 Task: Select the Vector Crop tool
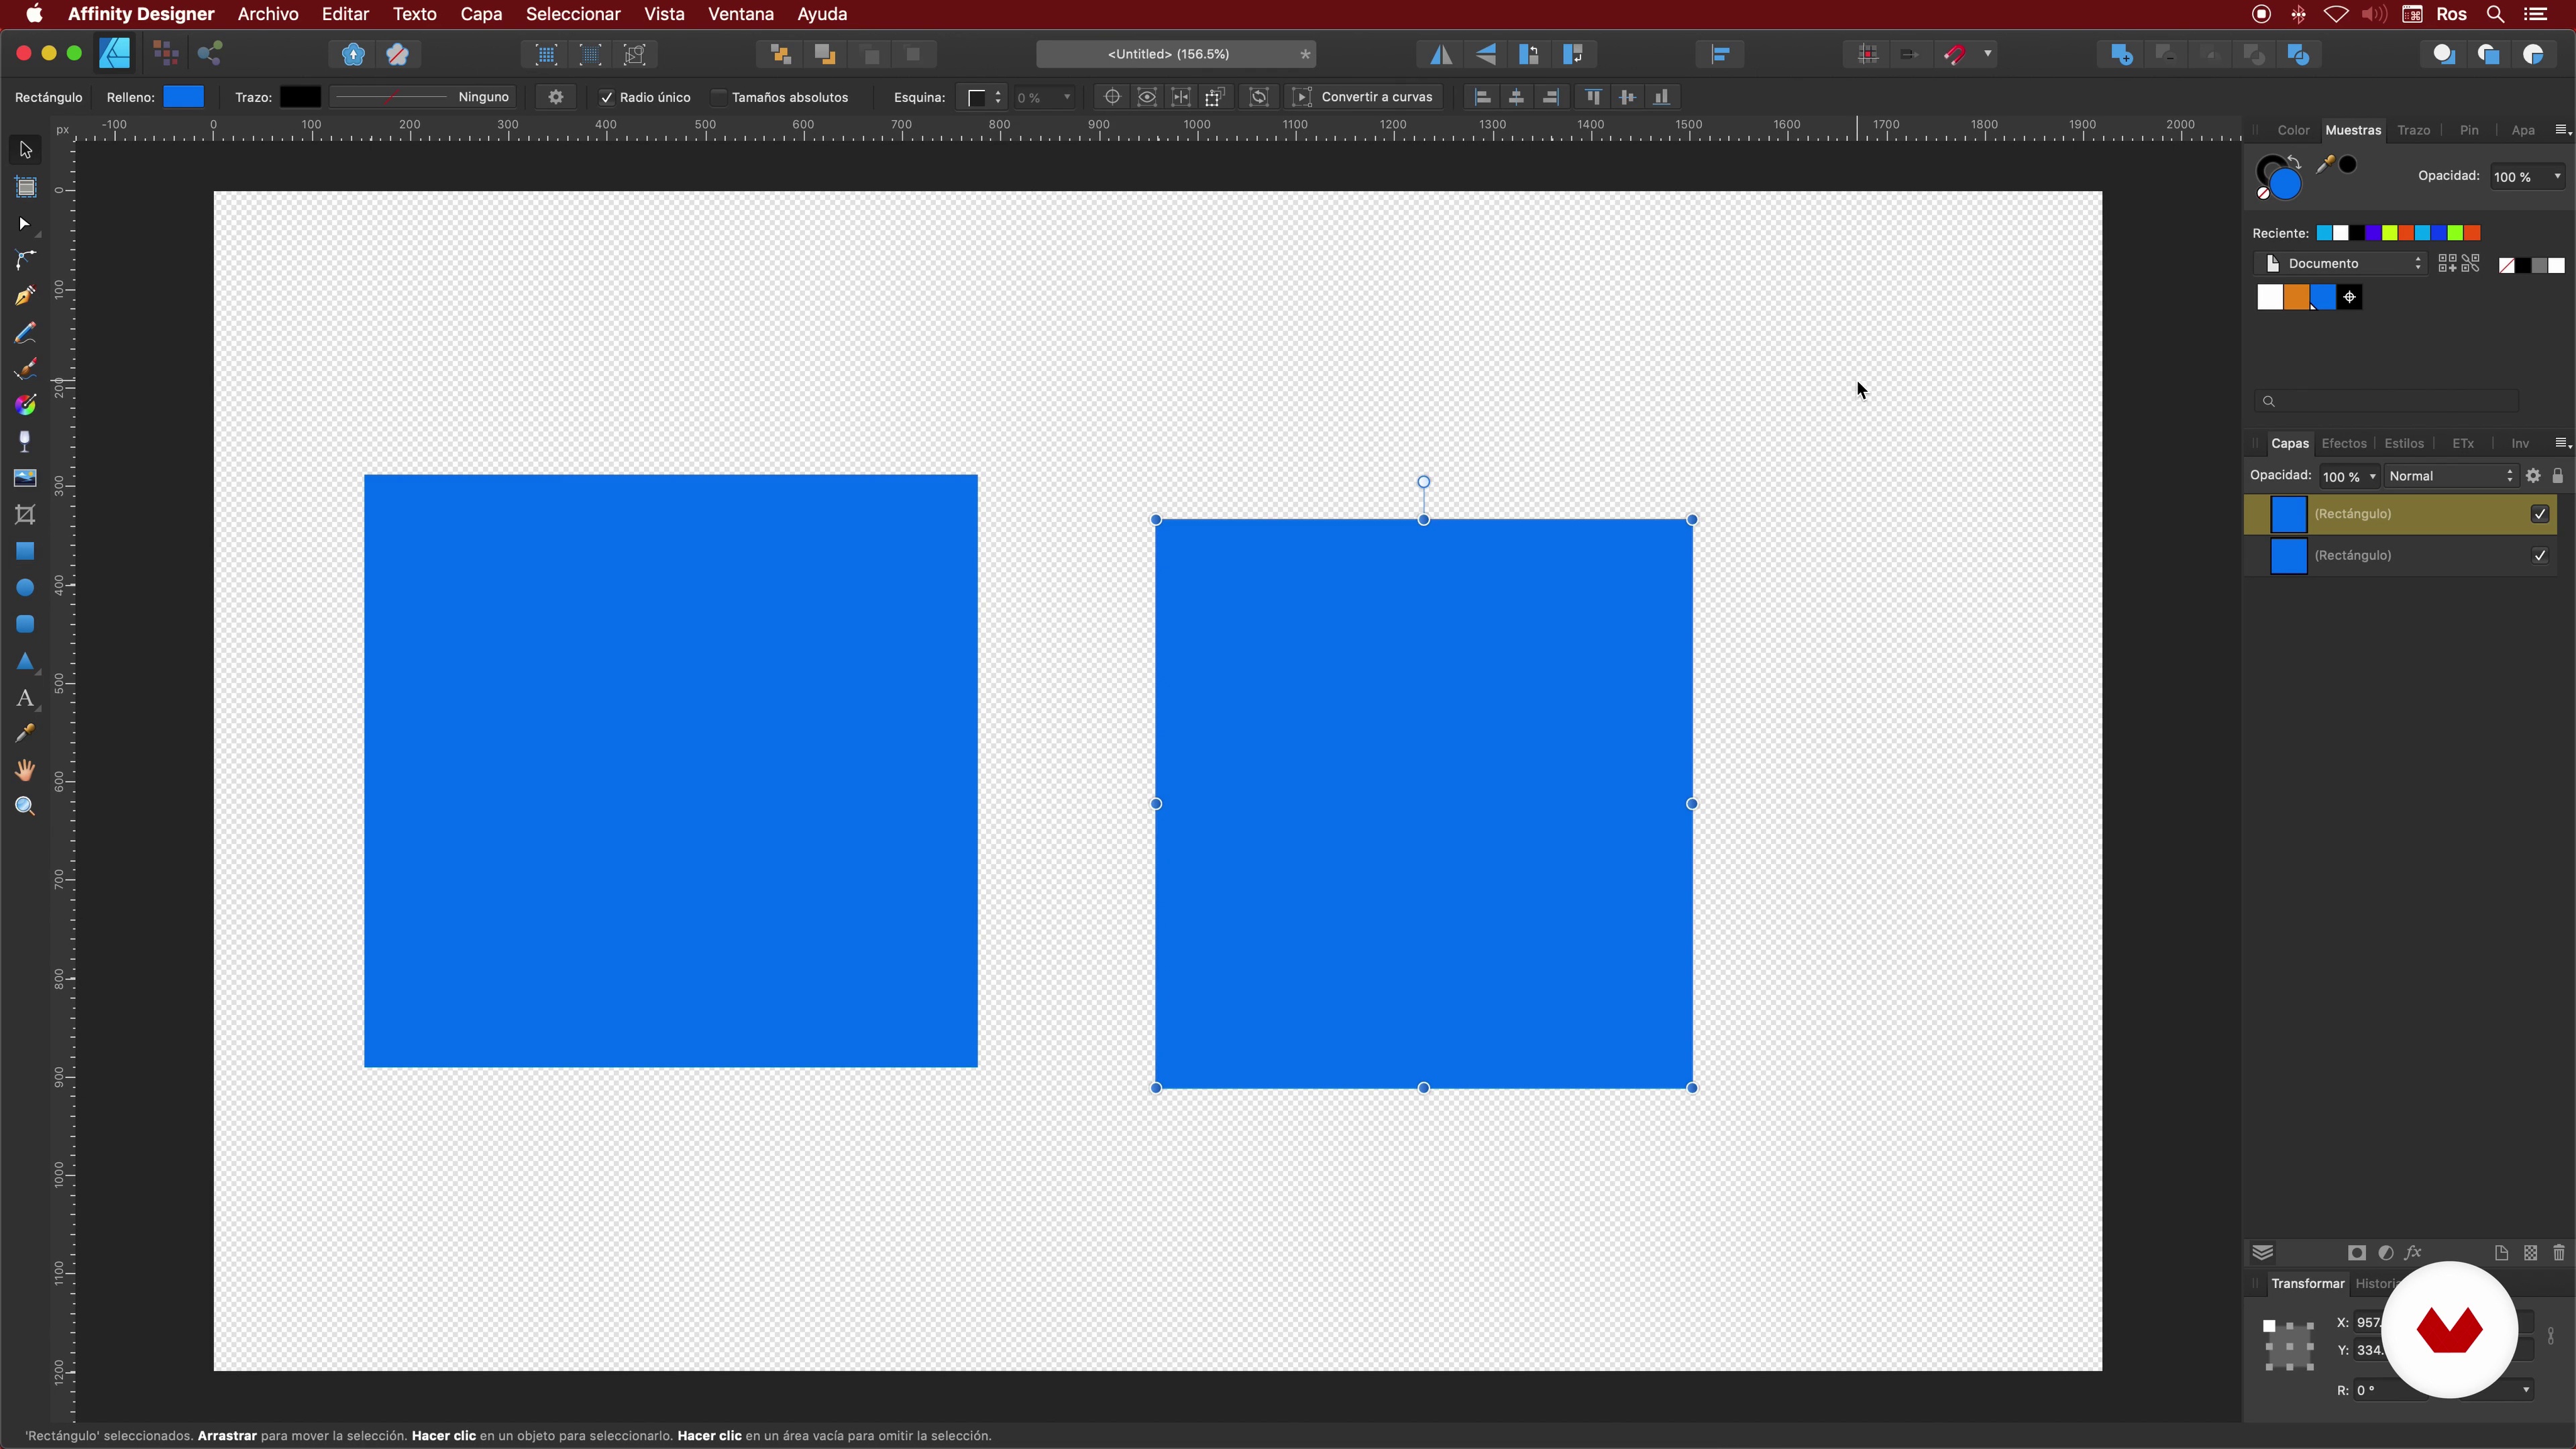pyautogui.click(x=25, y=514)
